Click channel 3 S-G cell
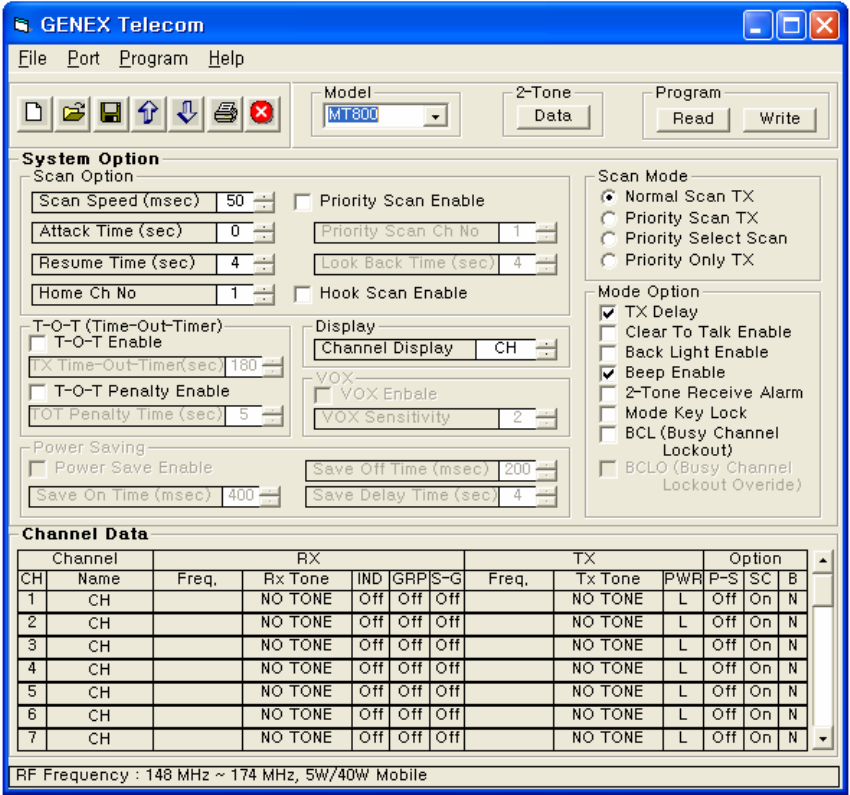 point(447,647)
